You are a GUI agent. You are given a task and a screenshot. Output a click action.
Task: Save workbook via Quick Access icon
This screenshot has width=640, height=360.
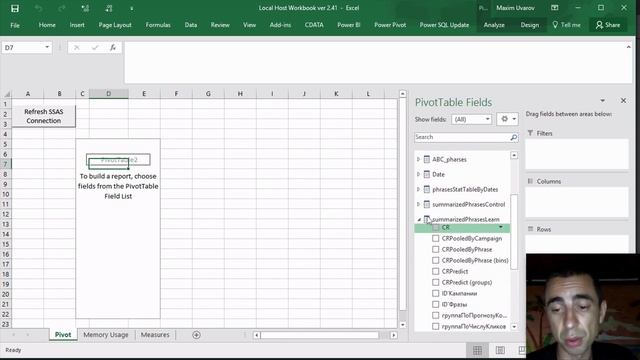pyautogui.click(x=15, y=8)
